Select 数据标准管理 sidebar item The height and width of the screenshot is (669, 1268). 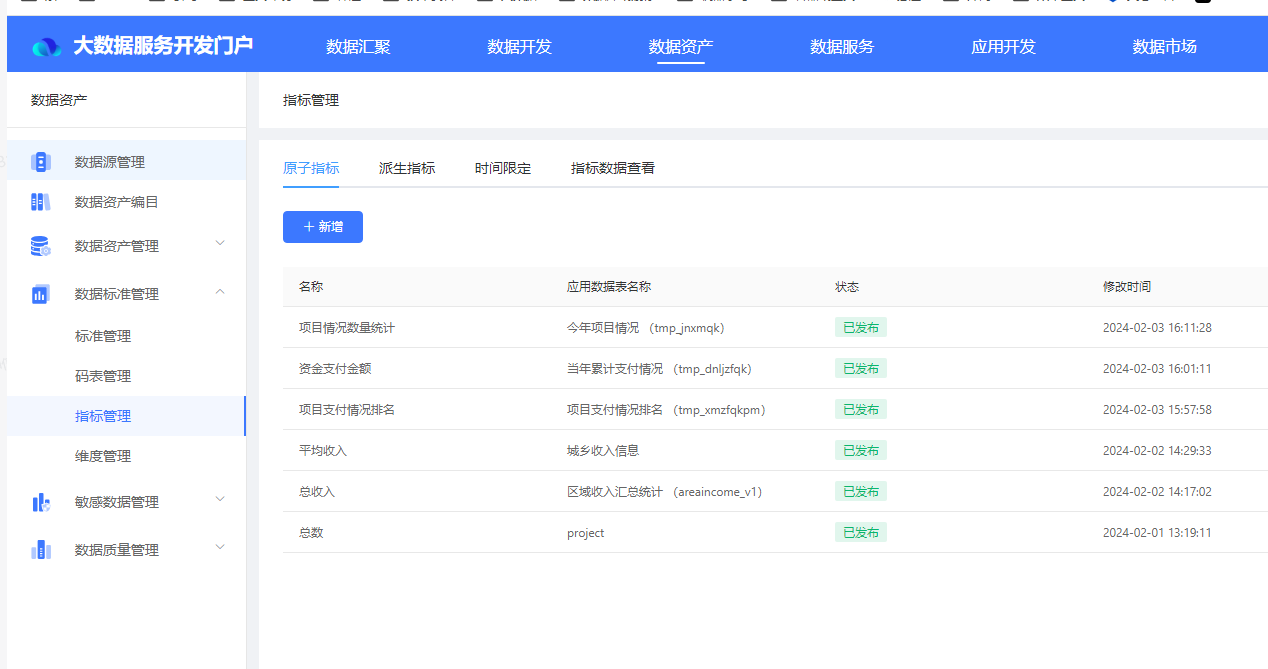tap(117, 294)
